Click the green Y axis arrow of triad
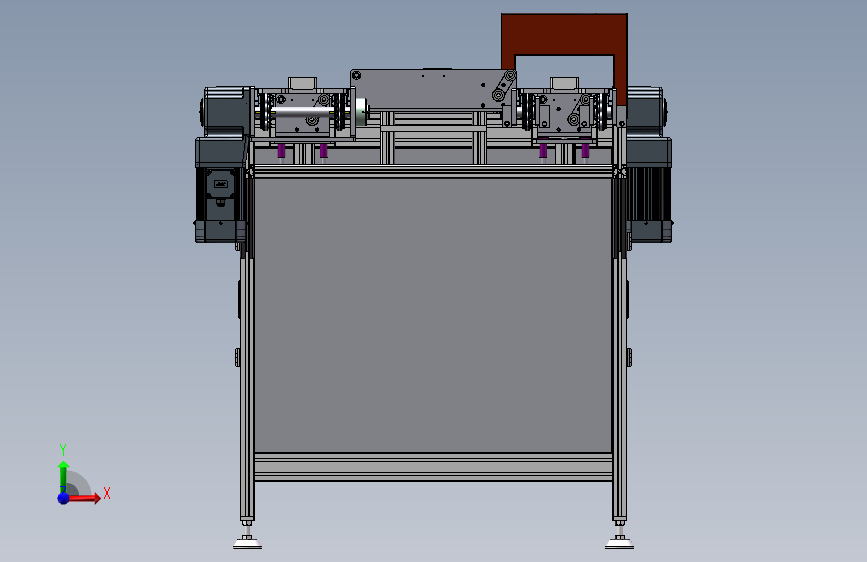The width and height of the screenshot is (867, 562). [x=63, y=476]
